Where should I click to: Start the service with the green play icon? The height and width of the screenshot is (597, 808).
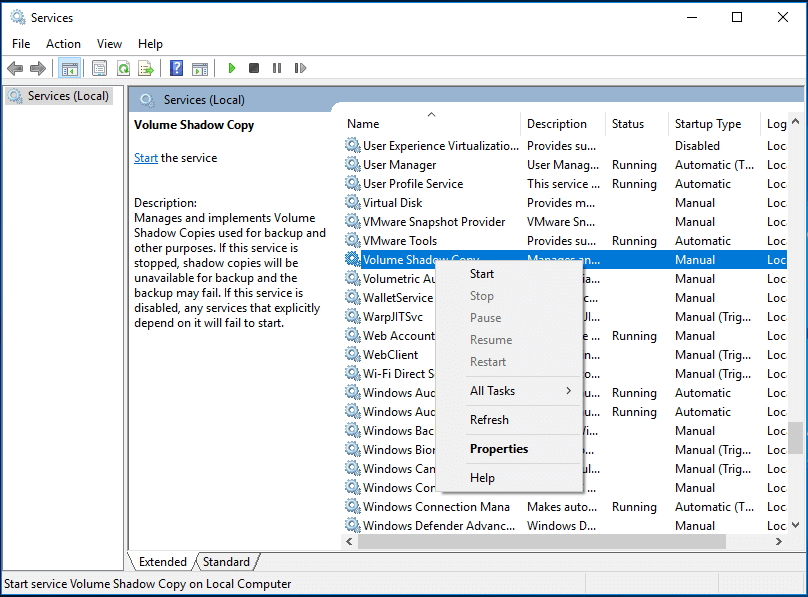[231, 68]
